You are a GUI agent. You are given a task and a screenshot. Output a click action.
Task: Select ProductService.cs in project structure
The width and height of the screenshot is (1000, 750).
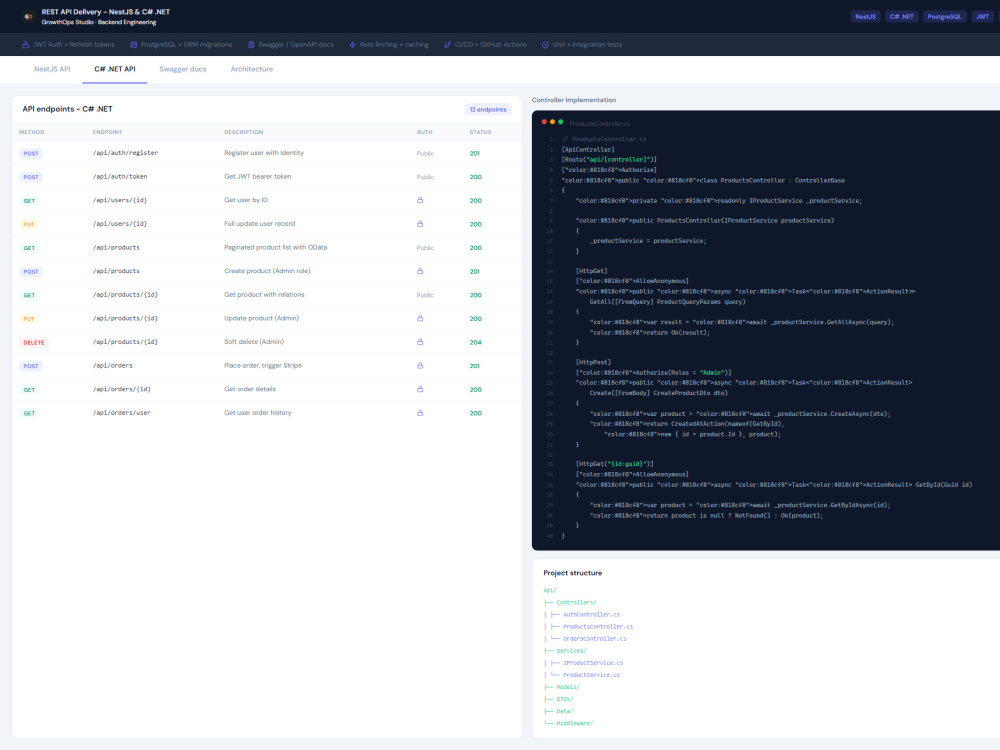coord(591,675)
